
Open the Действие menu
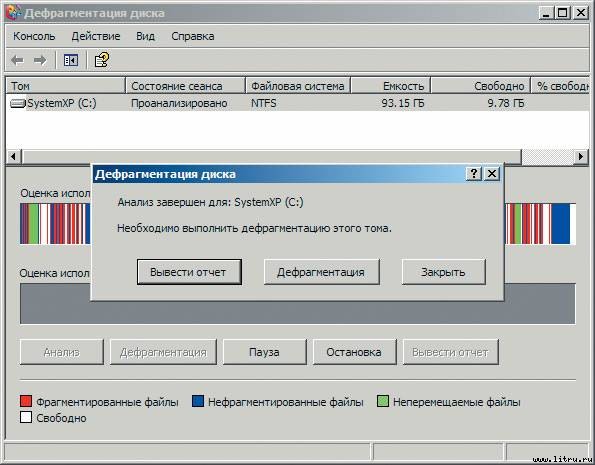click(96, 36)
